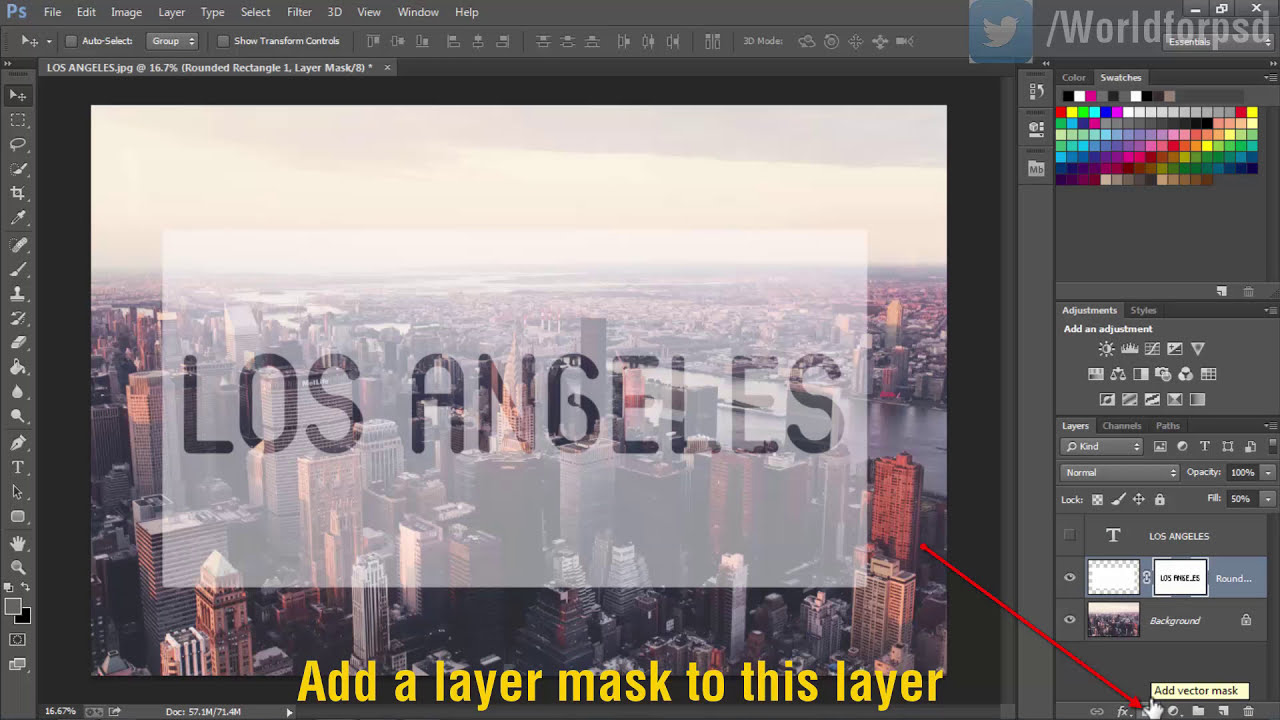The height and width of the screenshot is (720, 1280).
Task: Select the Spot Healing Brush tool
Action: coord(18,245)
